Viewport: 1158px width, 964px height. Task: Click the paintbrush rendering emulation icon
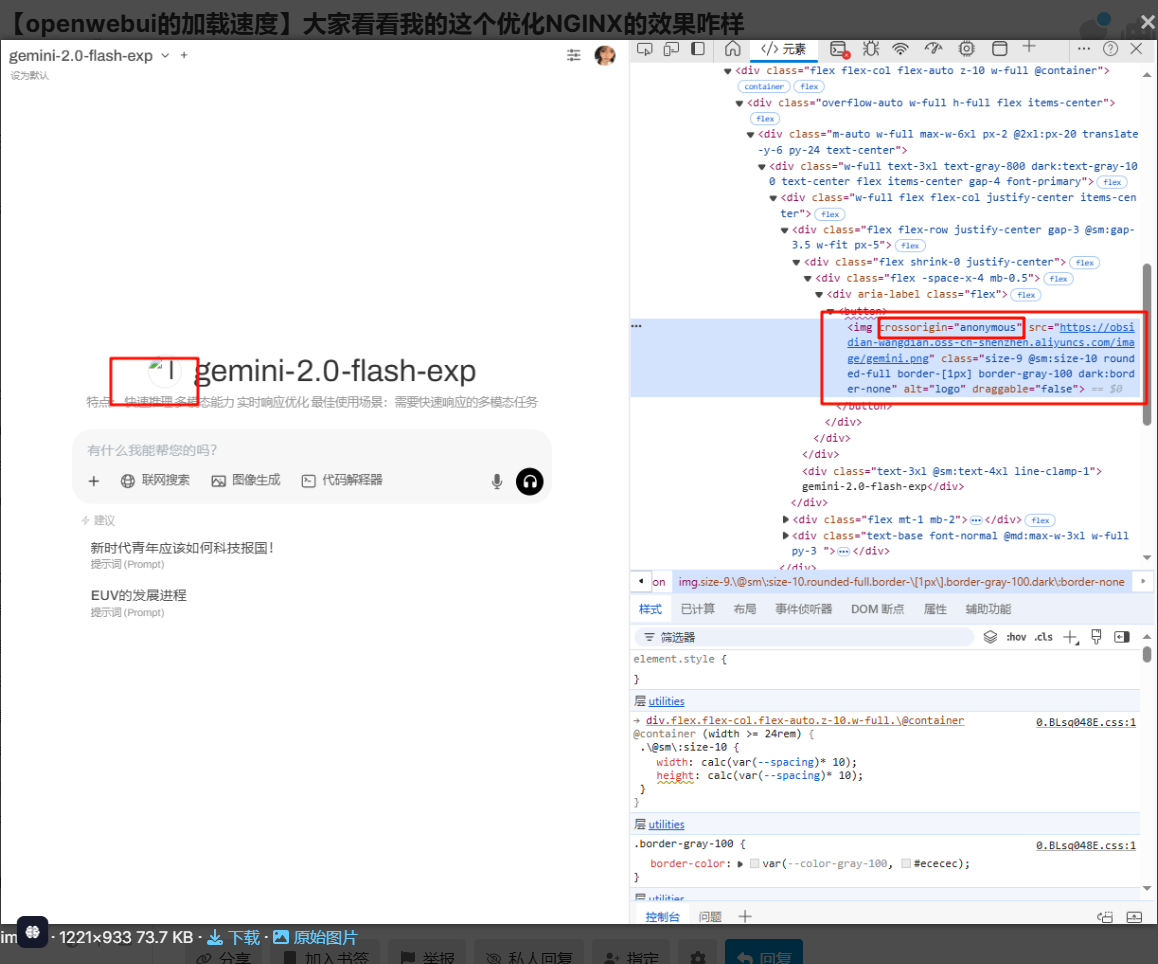pyautogui.click(x=1097, y=637)
